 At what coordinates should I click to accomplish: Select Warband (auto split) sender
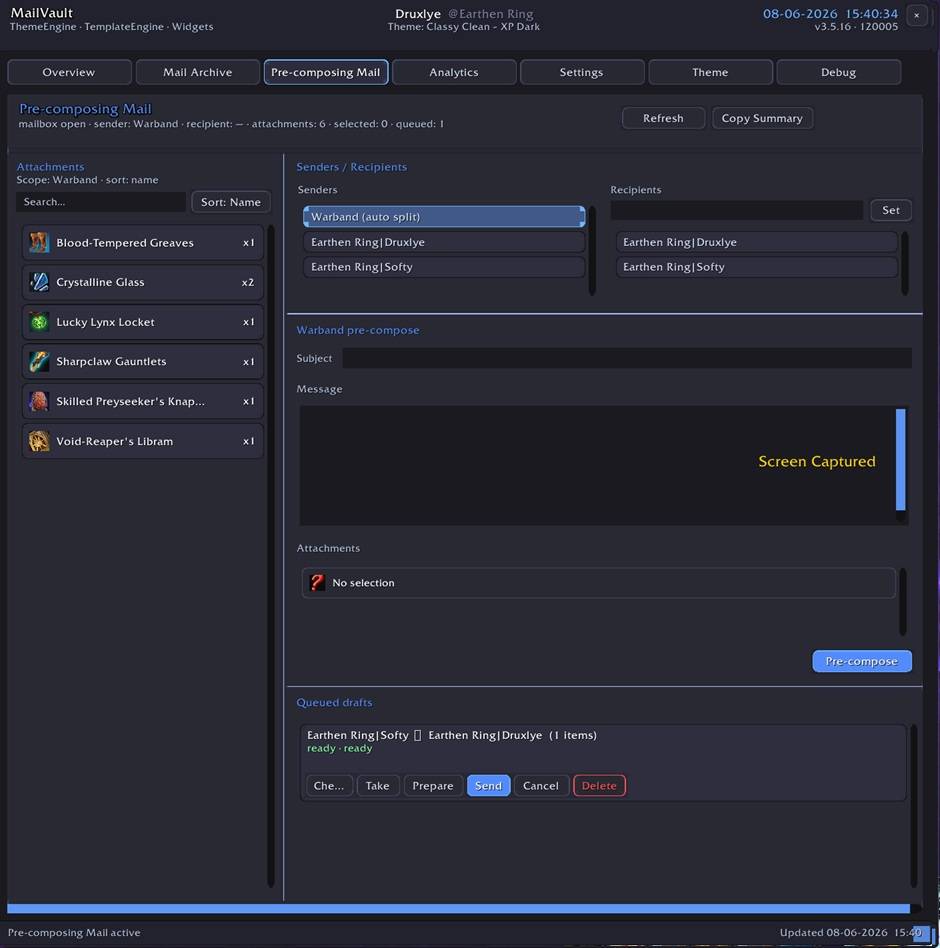click(x=444, y=216)
